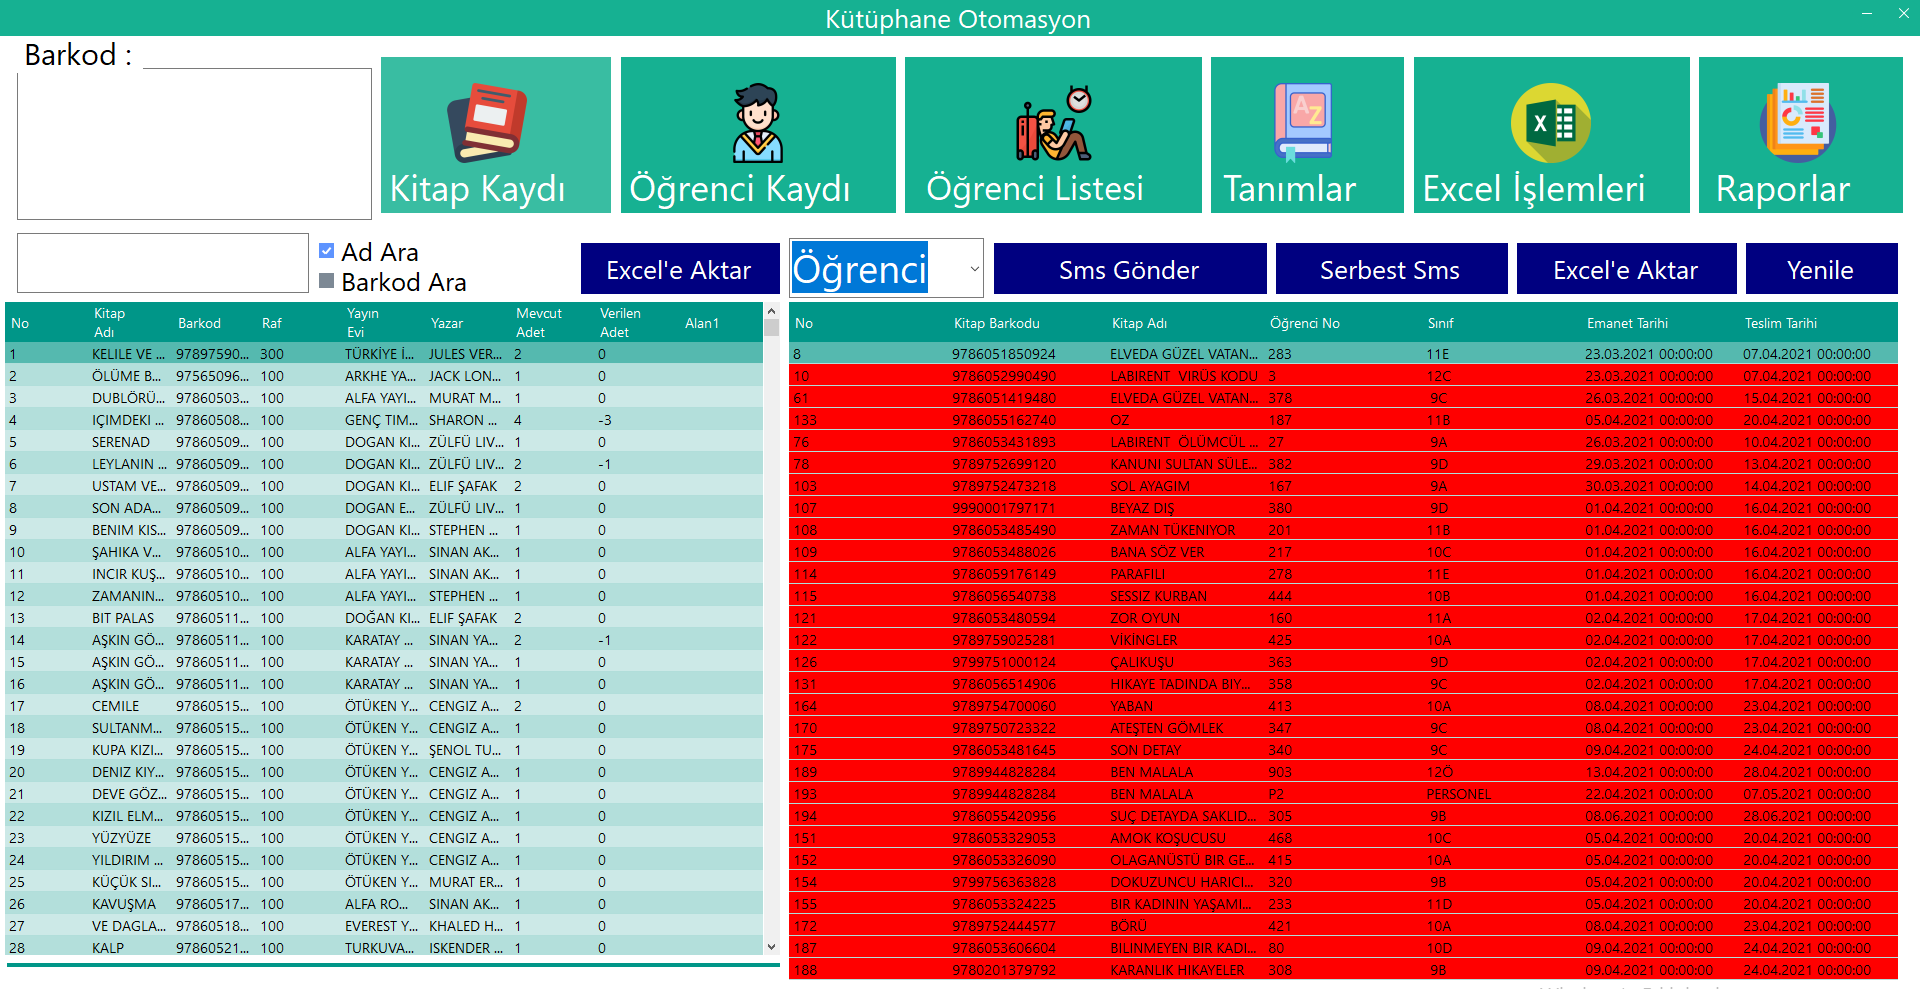Click the Sms Gönder button
Viewport: 1920px width, 989px height.
(x=1130, y=269)
